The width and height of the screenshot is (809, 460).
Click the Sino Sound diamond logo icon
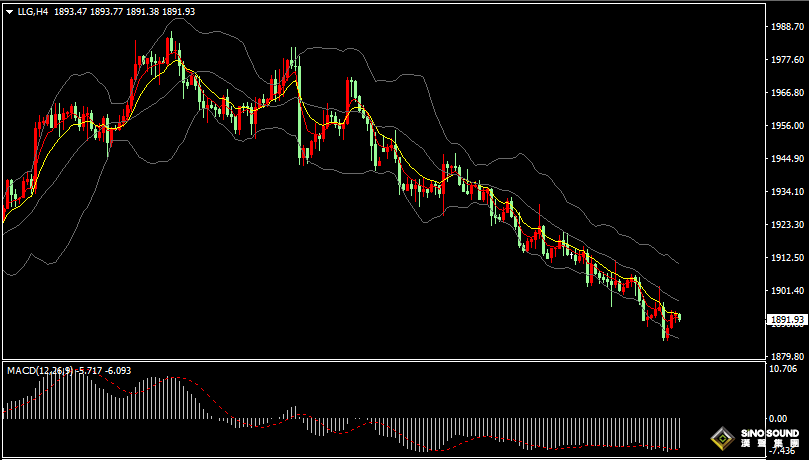721,436
